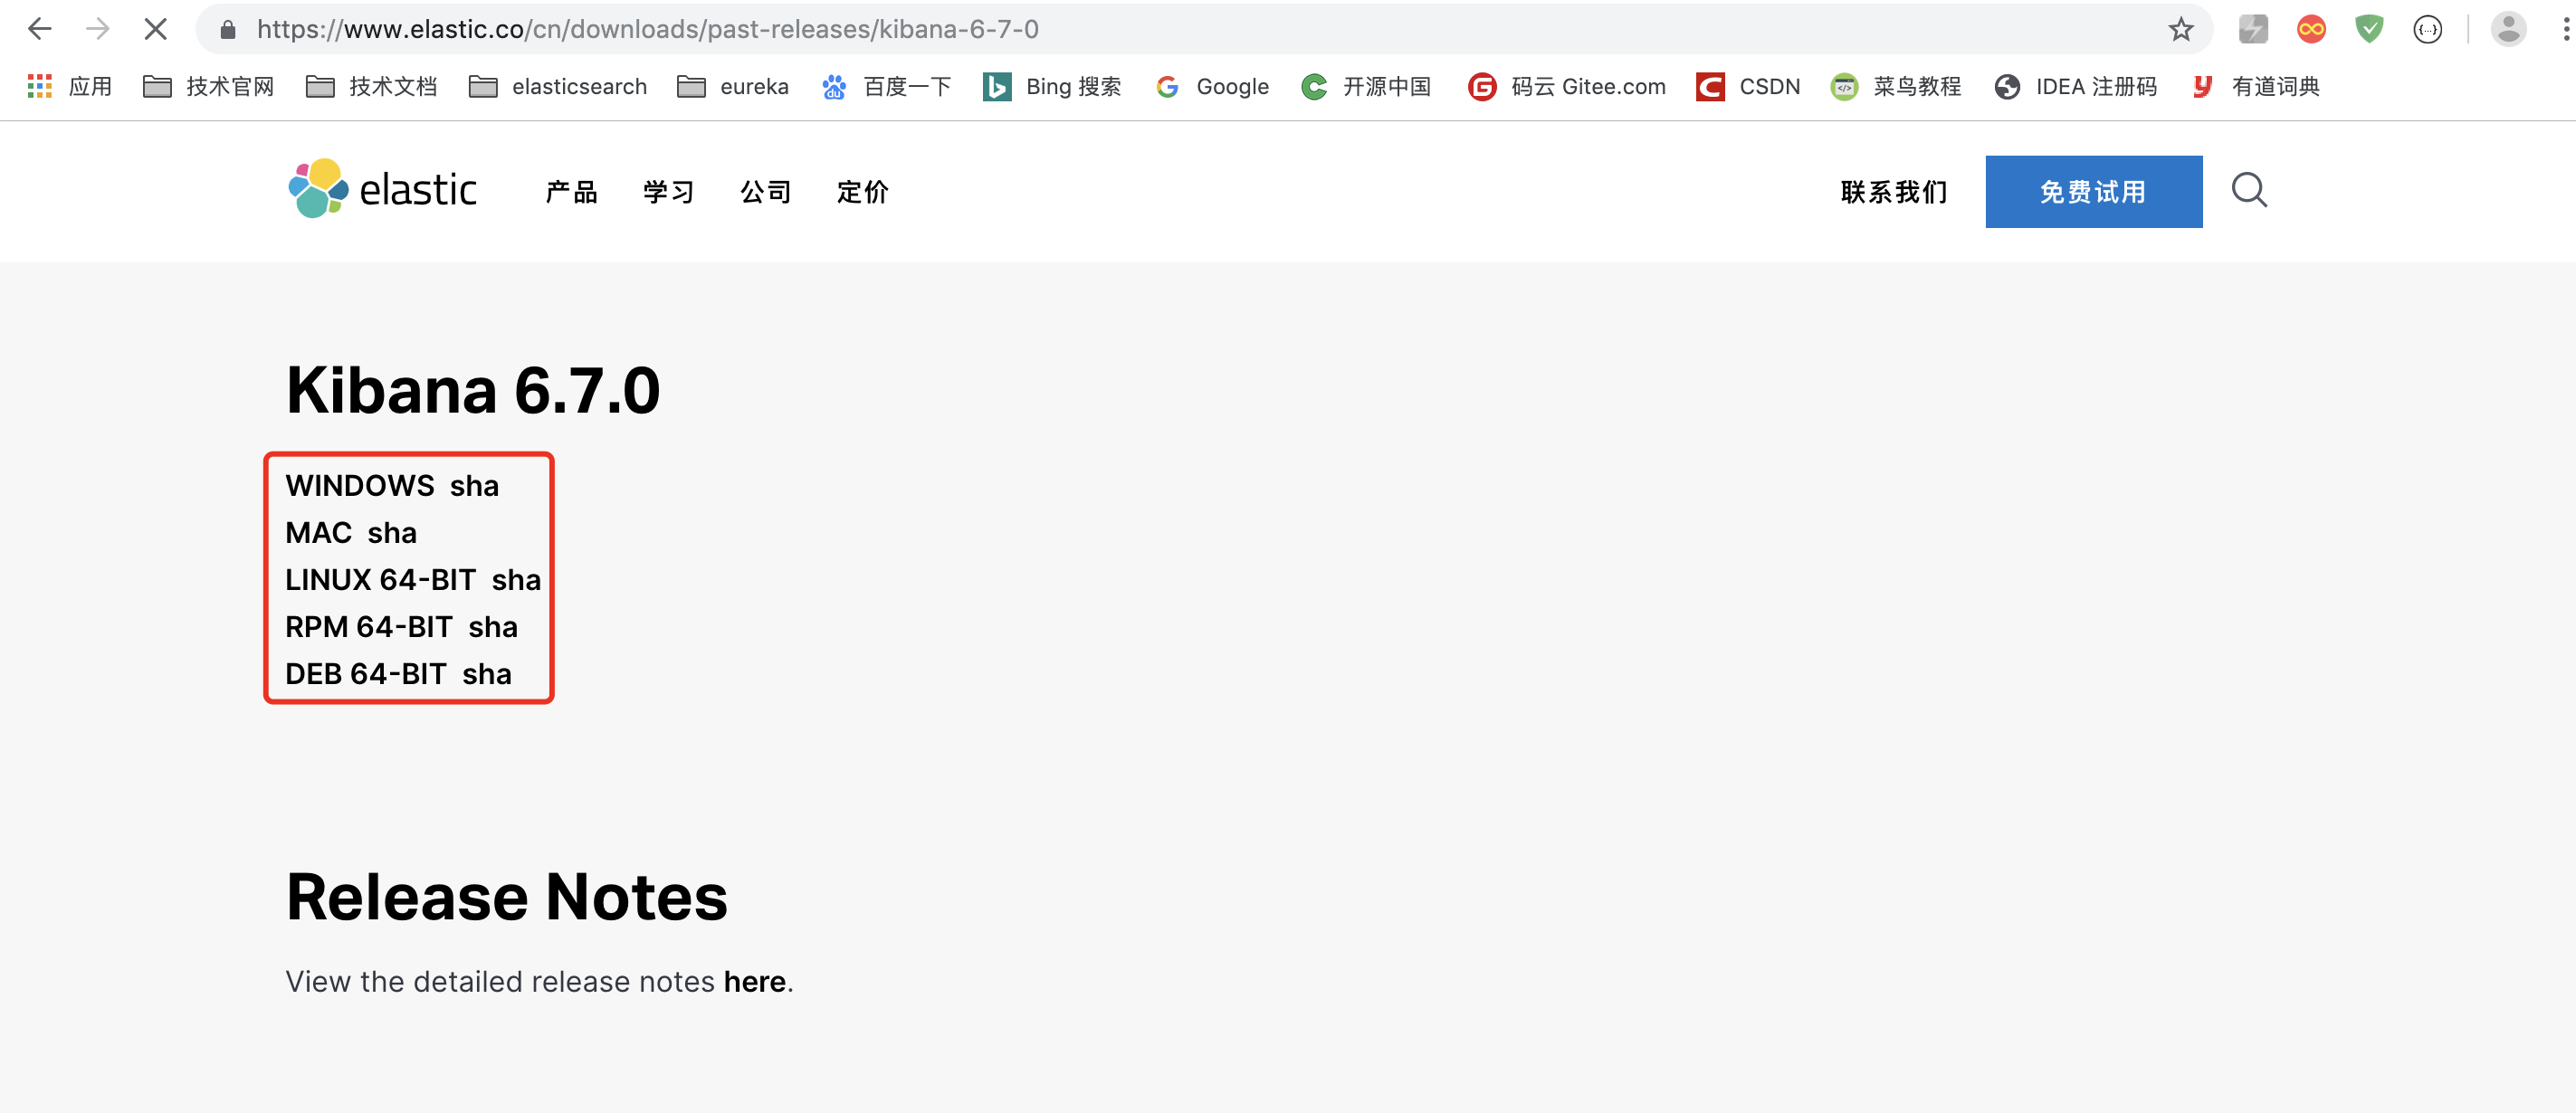Open the elasticsearch bookmark folder
Viewport: 2576px width, 1113px height.
pyautogui.click(x=558, y=87)
